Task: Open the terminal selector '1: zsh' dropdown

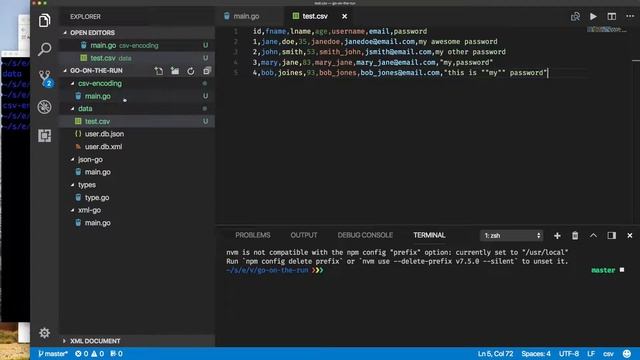Action: click(x=512, y=236)
